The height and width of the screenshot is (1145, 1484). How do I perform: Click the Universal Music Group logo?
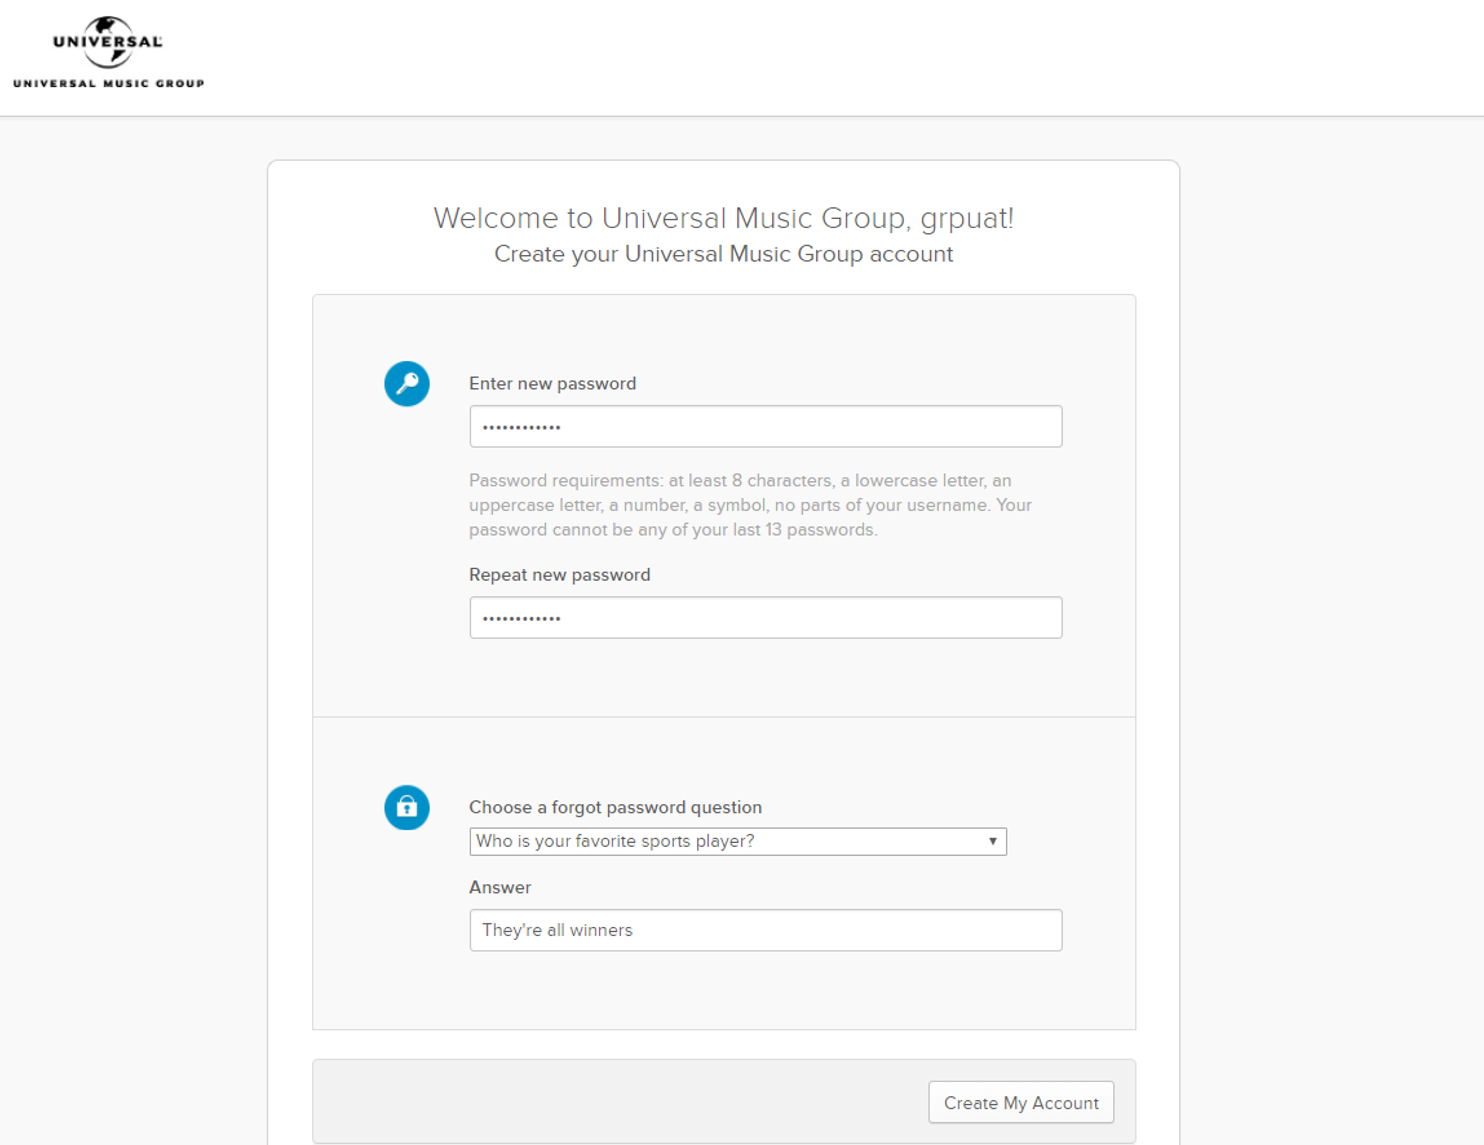pos(108,50)
